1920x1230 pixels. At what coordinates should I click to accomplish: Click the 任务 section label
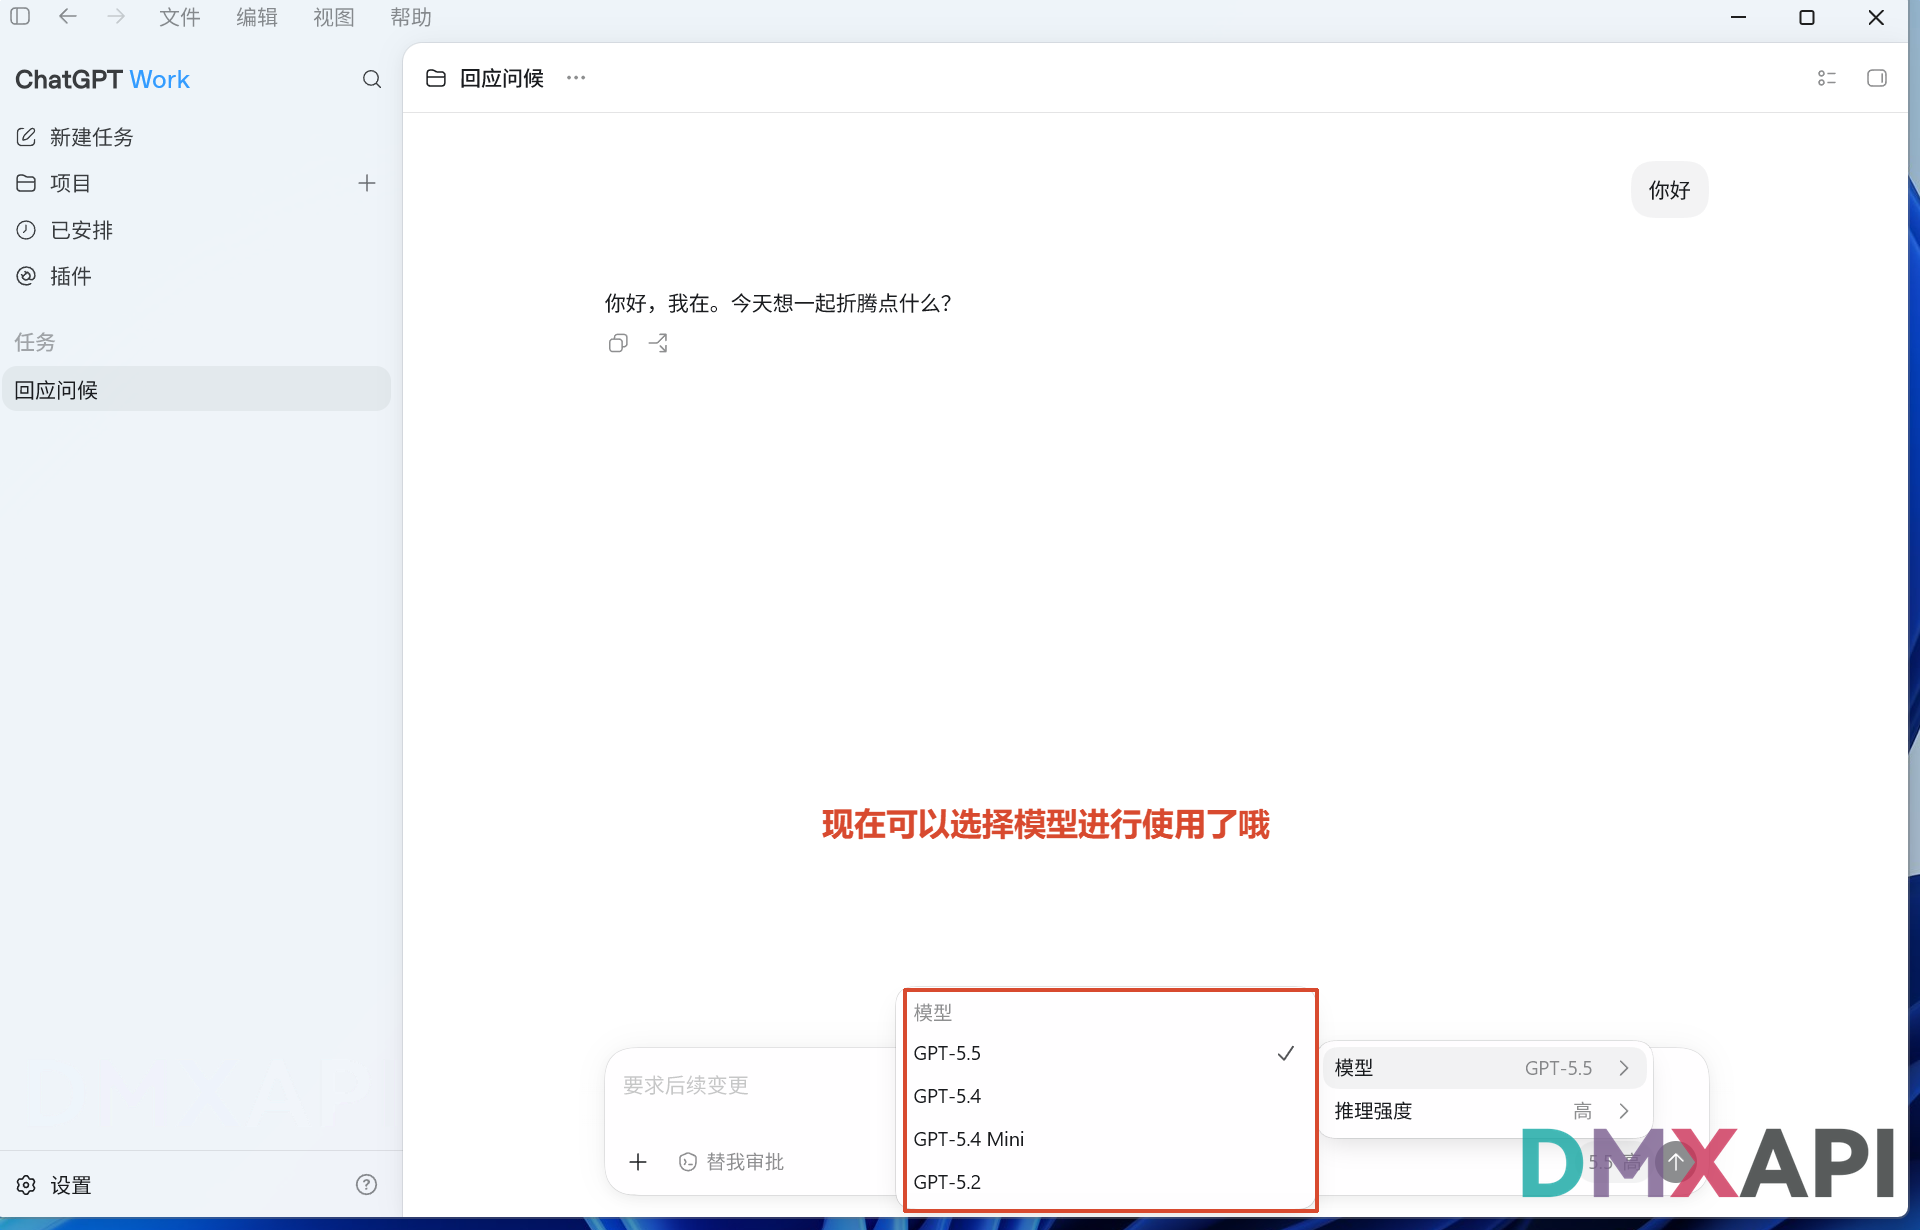(x=35, y=342)
